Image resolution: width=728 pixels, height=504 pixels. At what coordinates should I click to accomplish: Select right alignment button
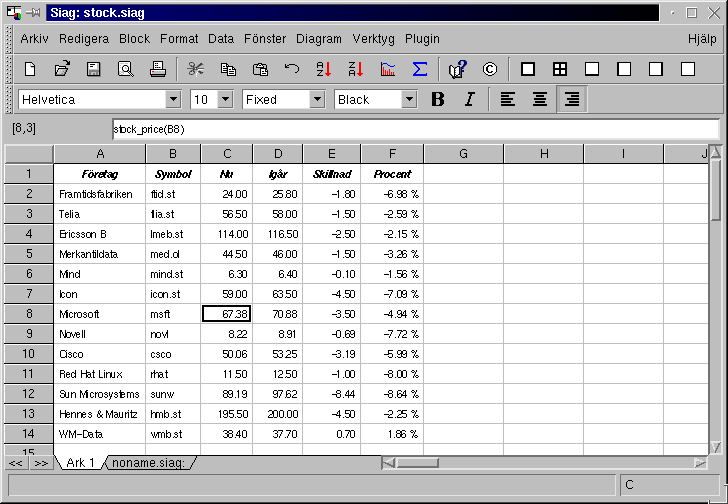tap(572, 99)
